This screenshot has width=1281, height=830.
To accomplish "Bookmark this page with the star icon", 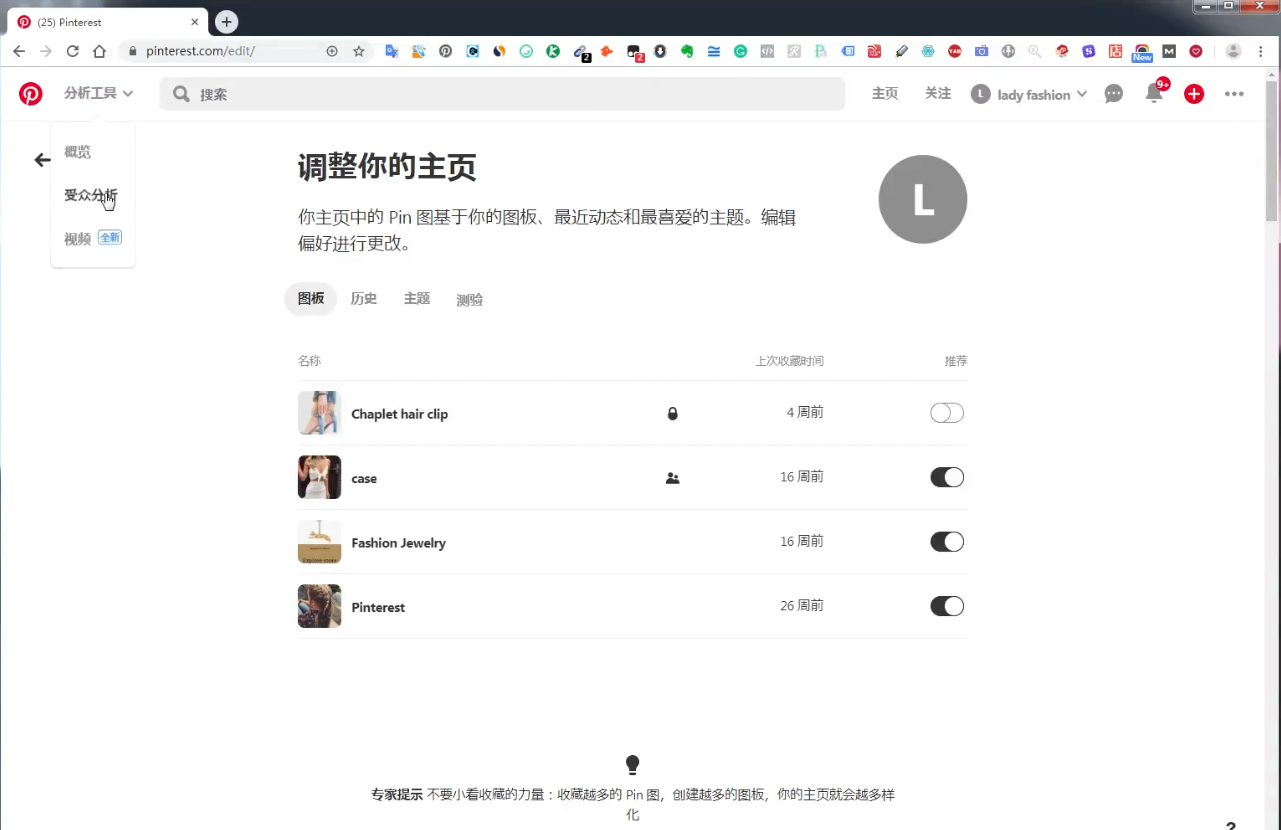I will coord(359,51).
